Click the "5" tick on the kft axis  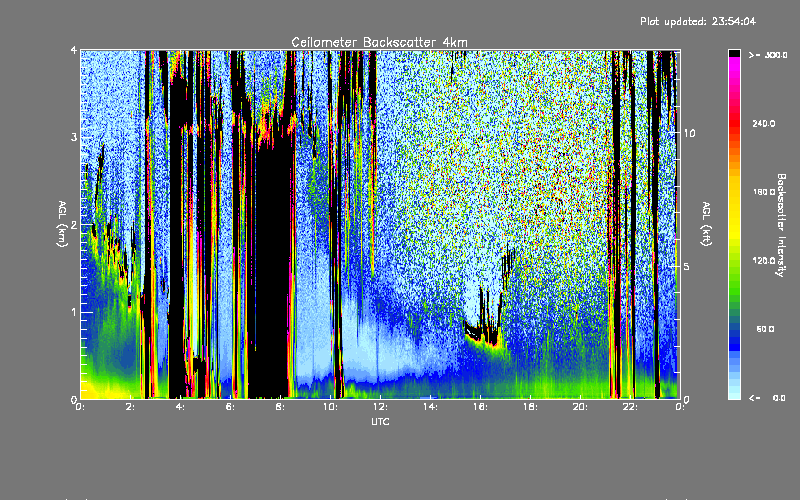click(686, 267)
